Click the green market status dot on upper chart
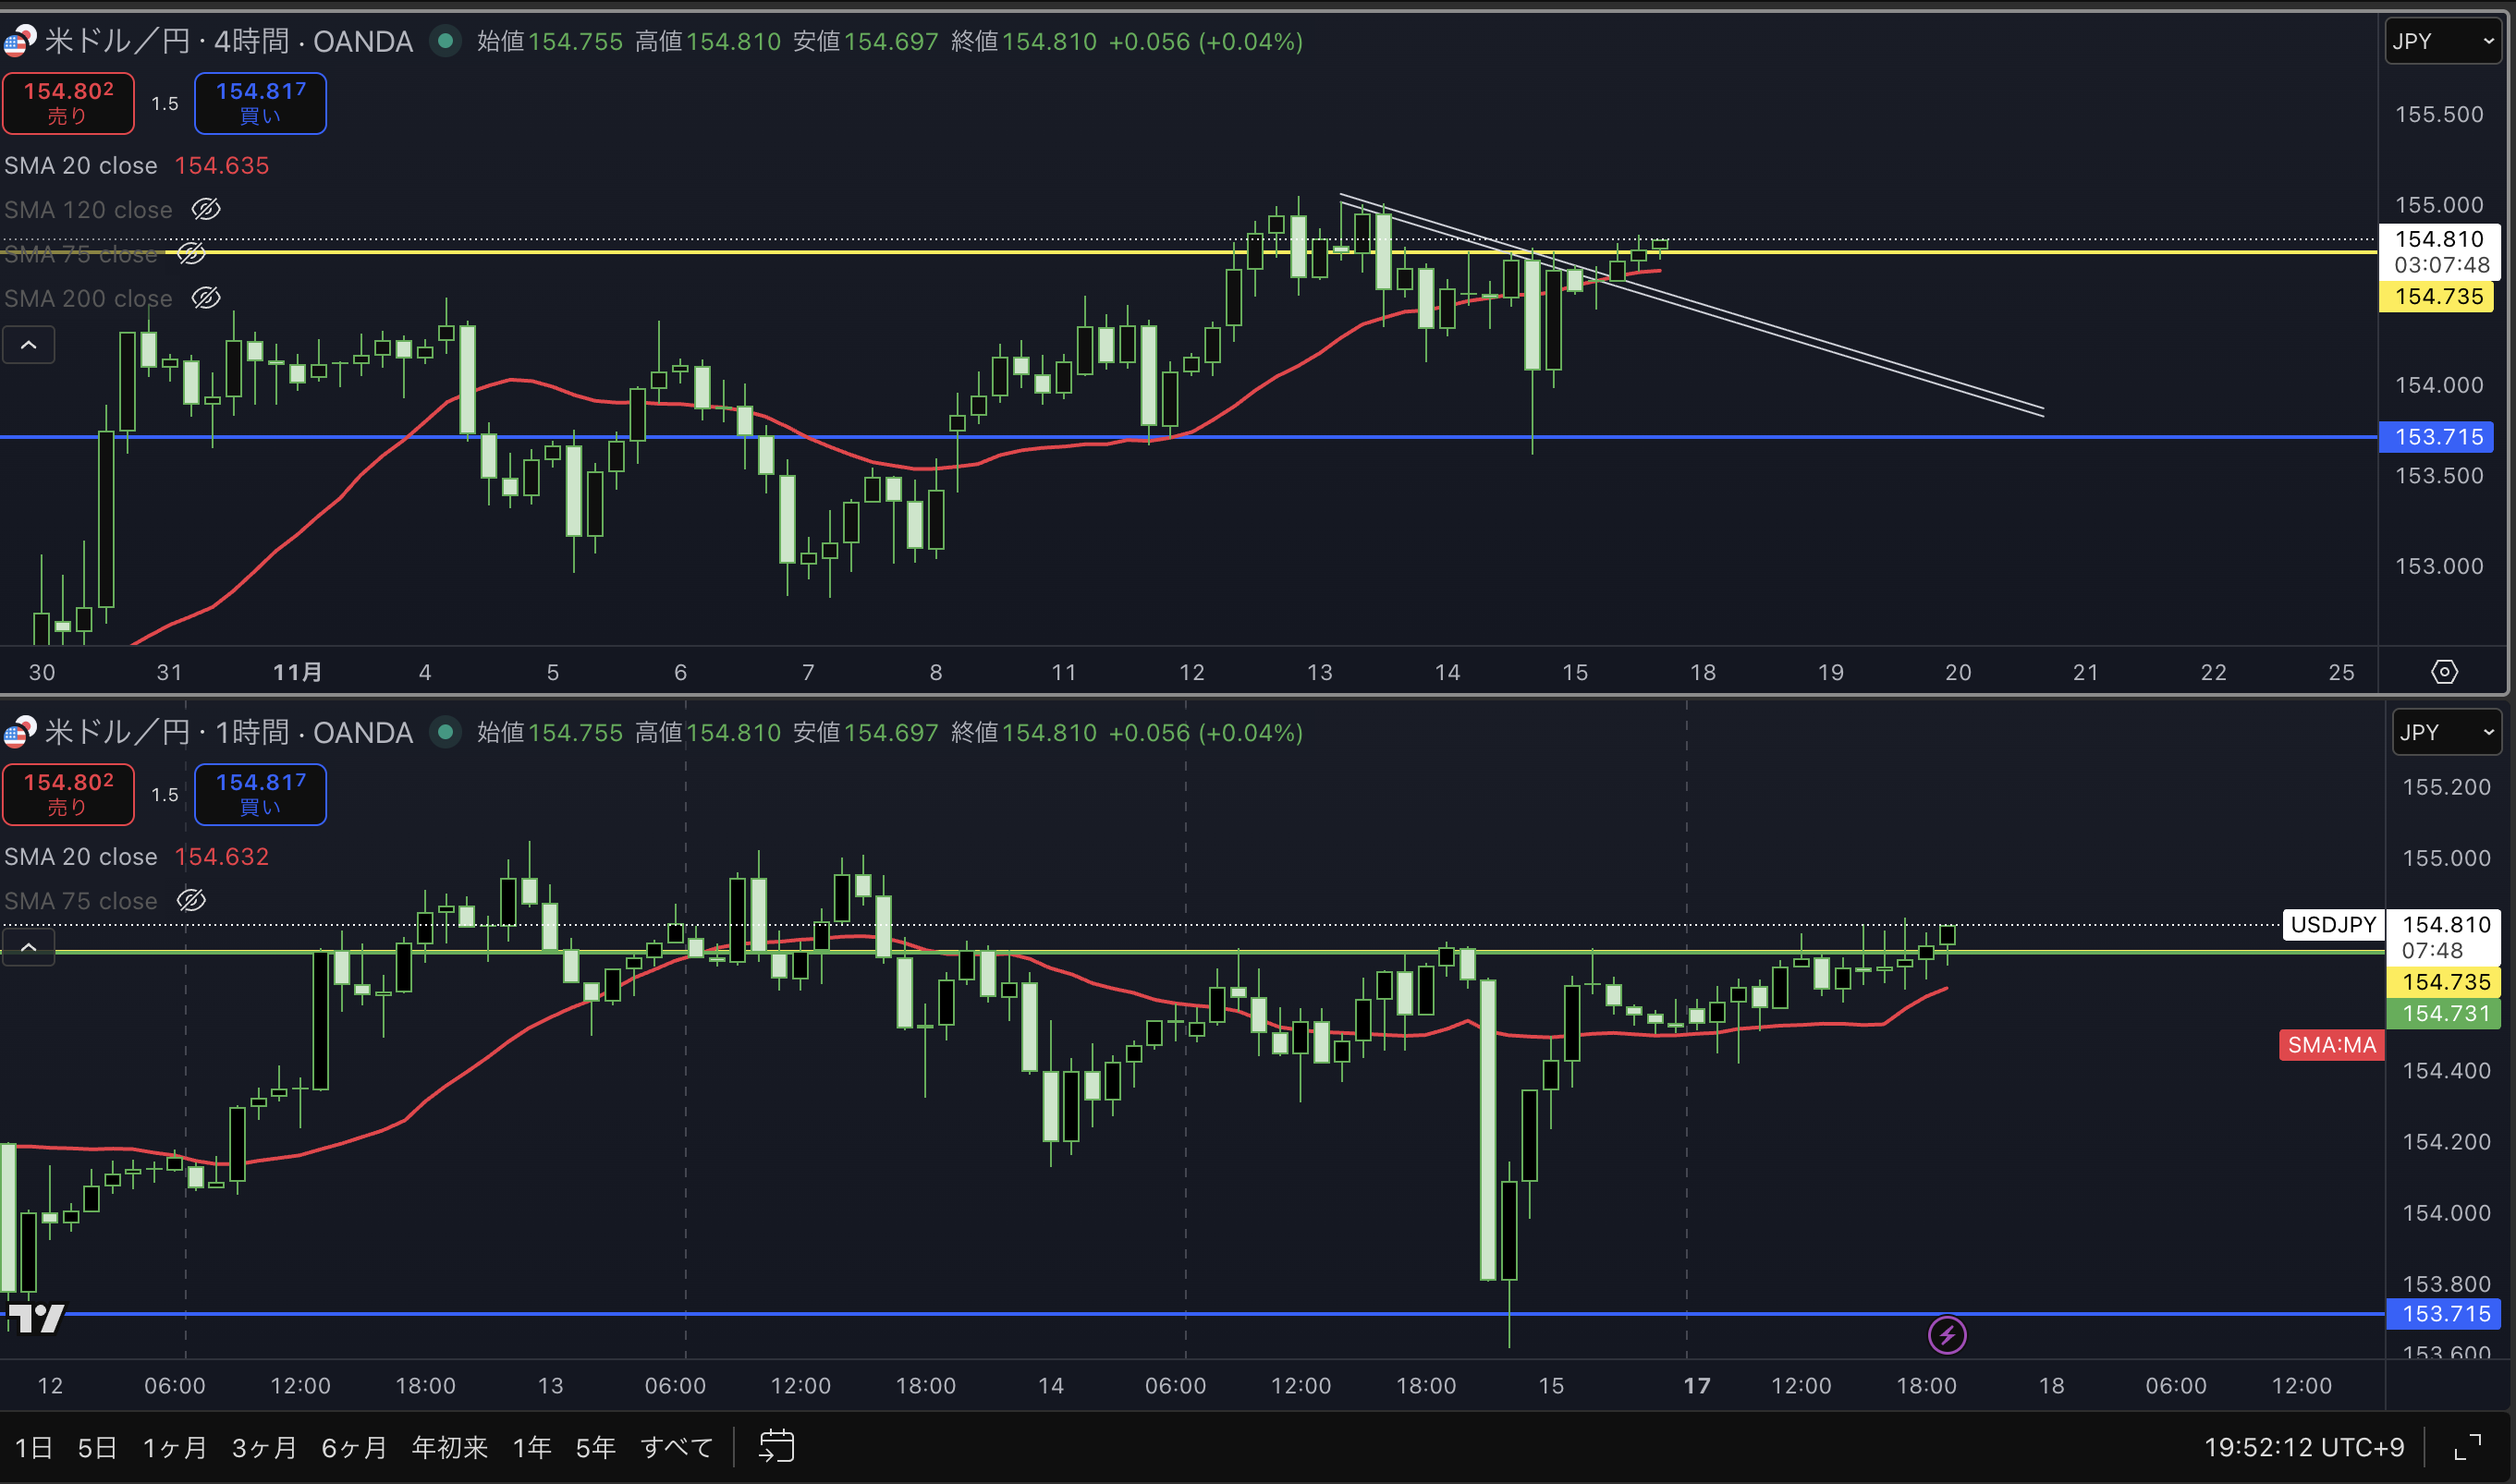Screen dimensions: 2516x1484 coord(446,41)
